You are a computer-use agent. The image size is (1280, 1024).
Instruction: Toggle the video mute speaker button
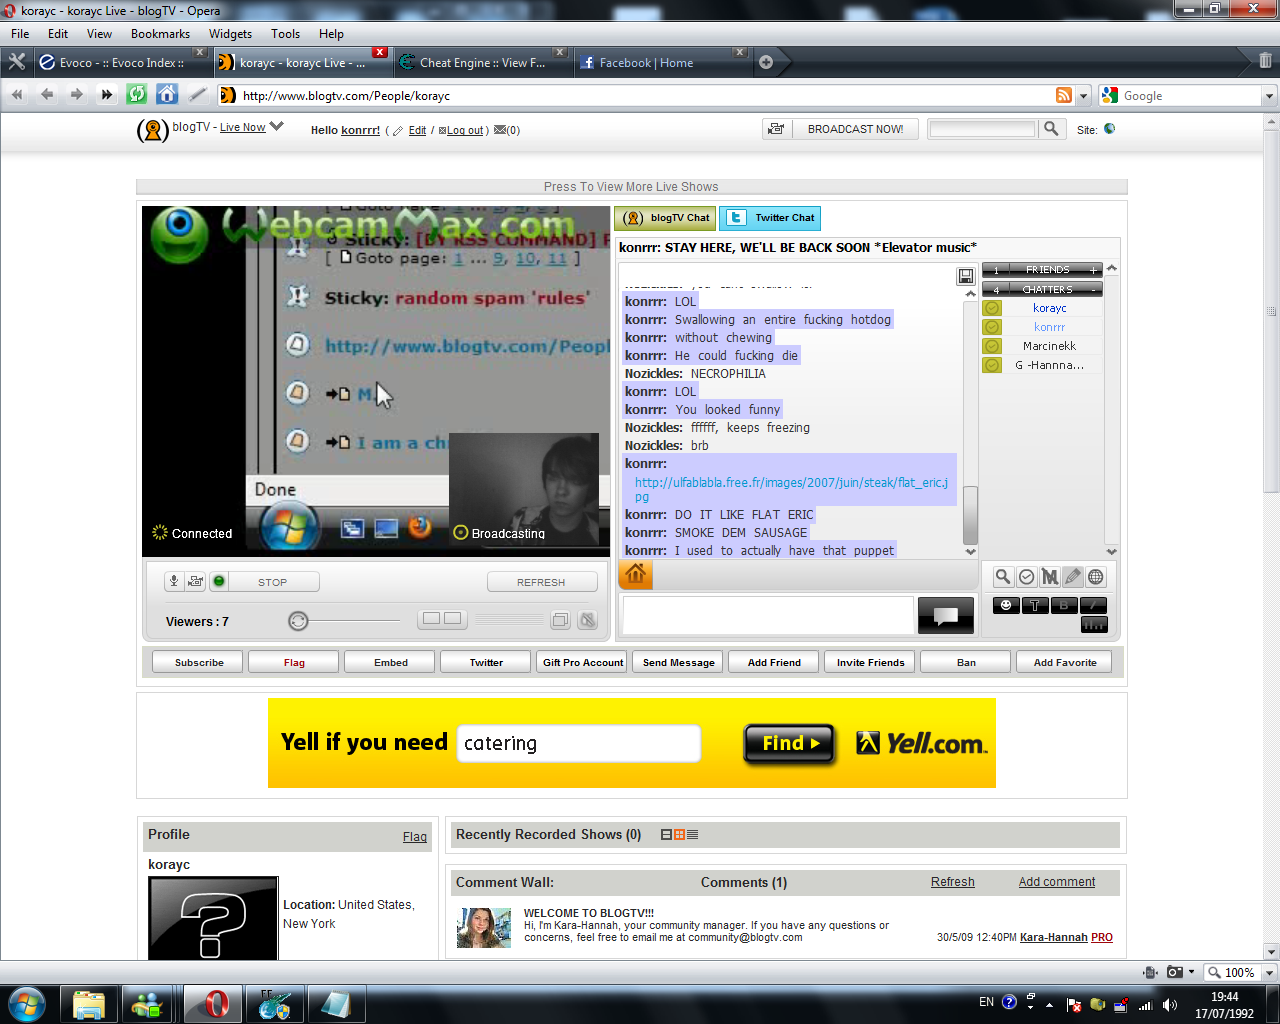coord(588,620)
